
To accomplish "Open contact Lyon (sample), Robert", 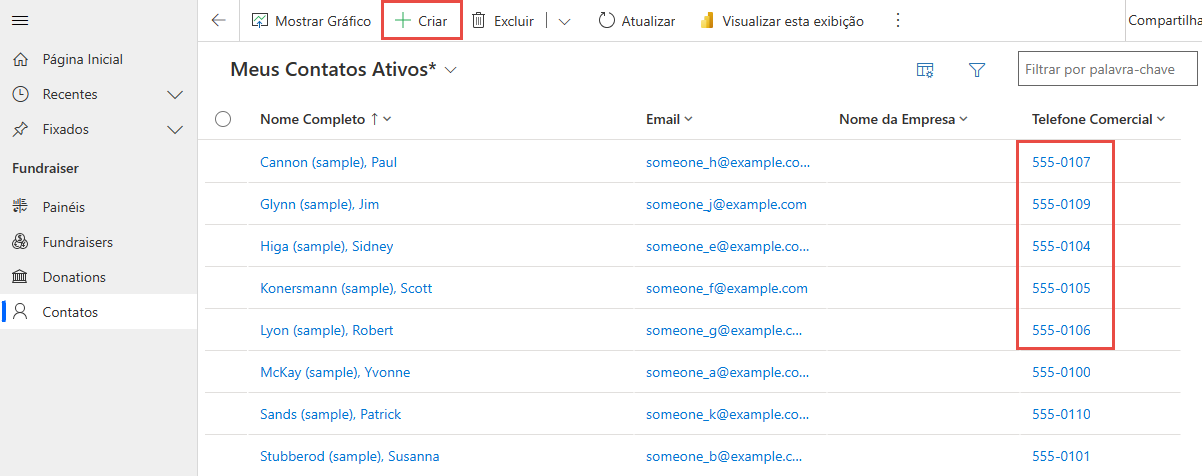I will pyautogui.click(x=326, y=330).
